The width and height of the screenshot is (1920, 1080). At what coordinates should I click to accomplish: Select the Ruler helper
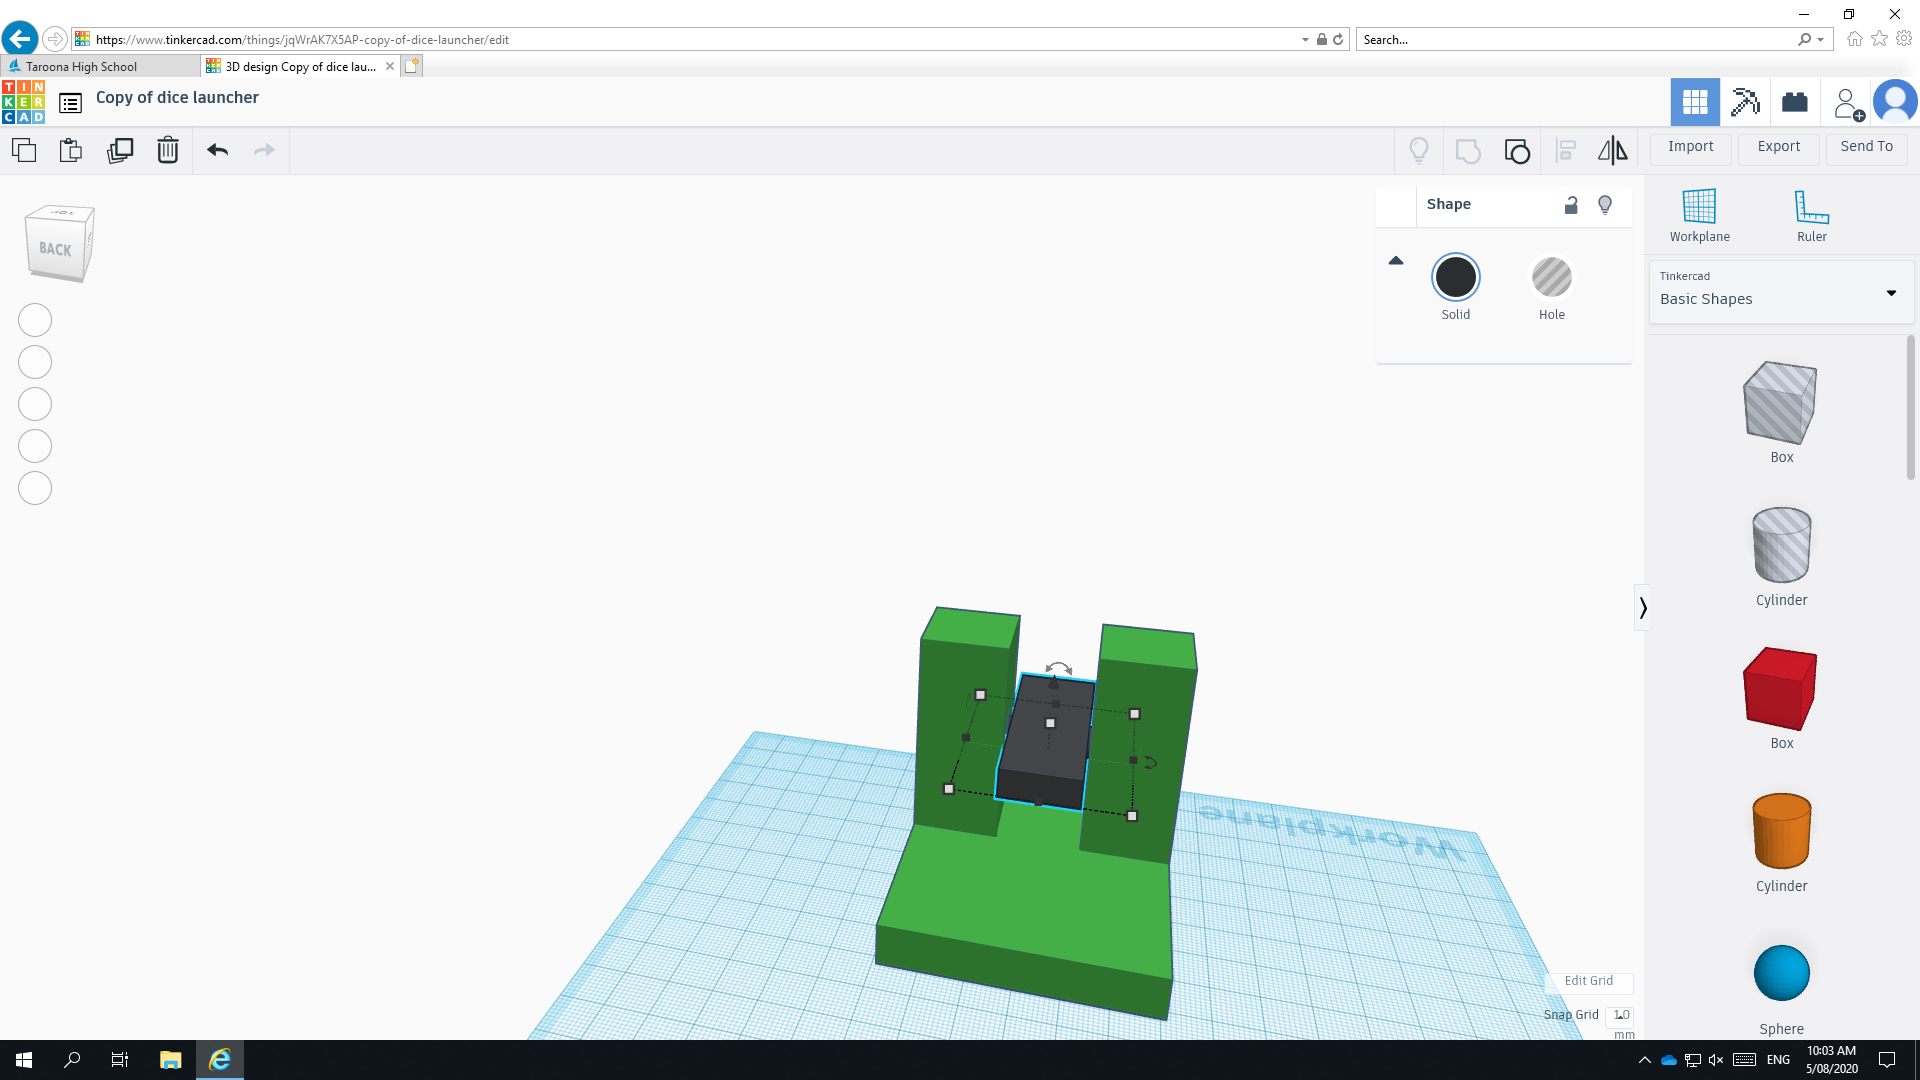click(1811, 213)
